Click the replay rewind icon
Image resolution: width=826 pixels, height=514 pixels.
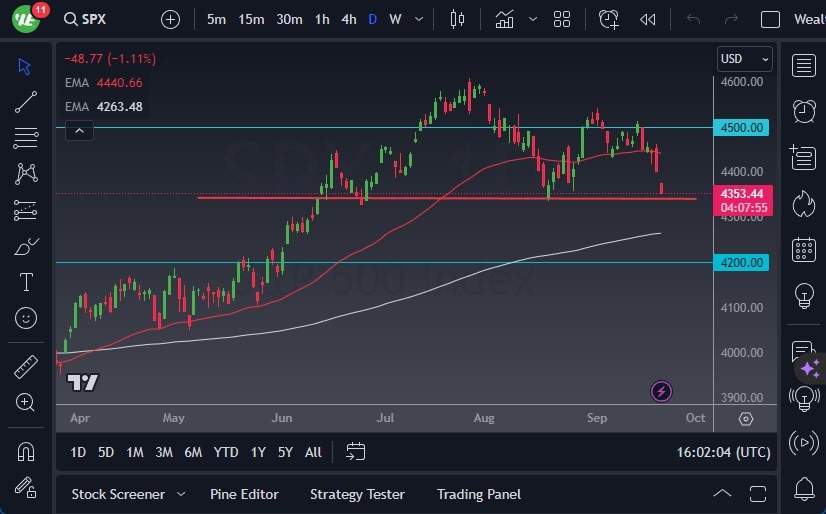click(648, 19)
